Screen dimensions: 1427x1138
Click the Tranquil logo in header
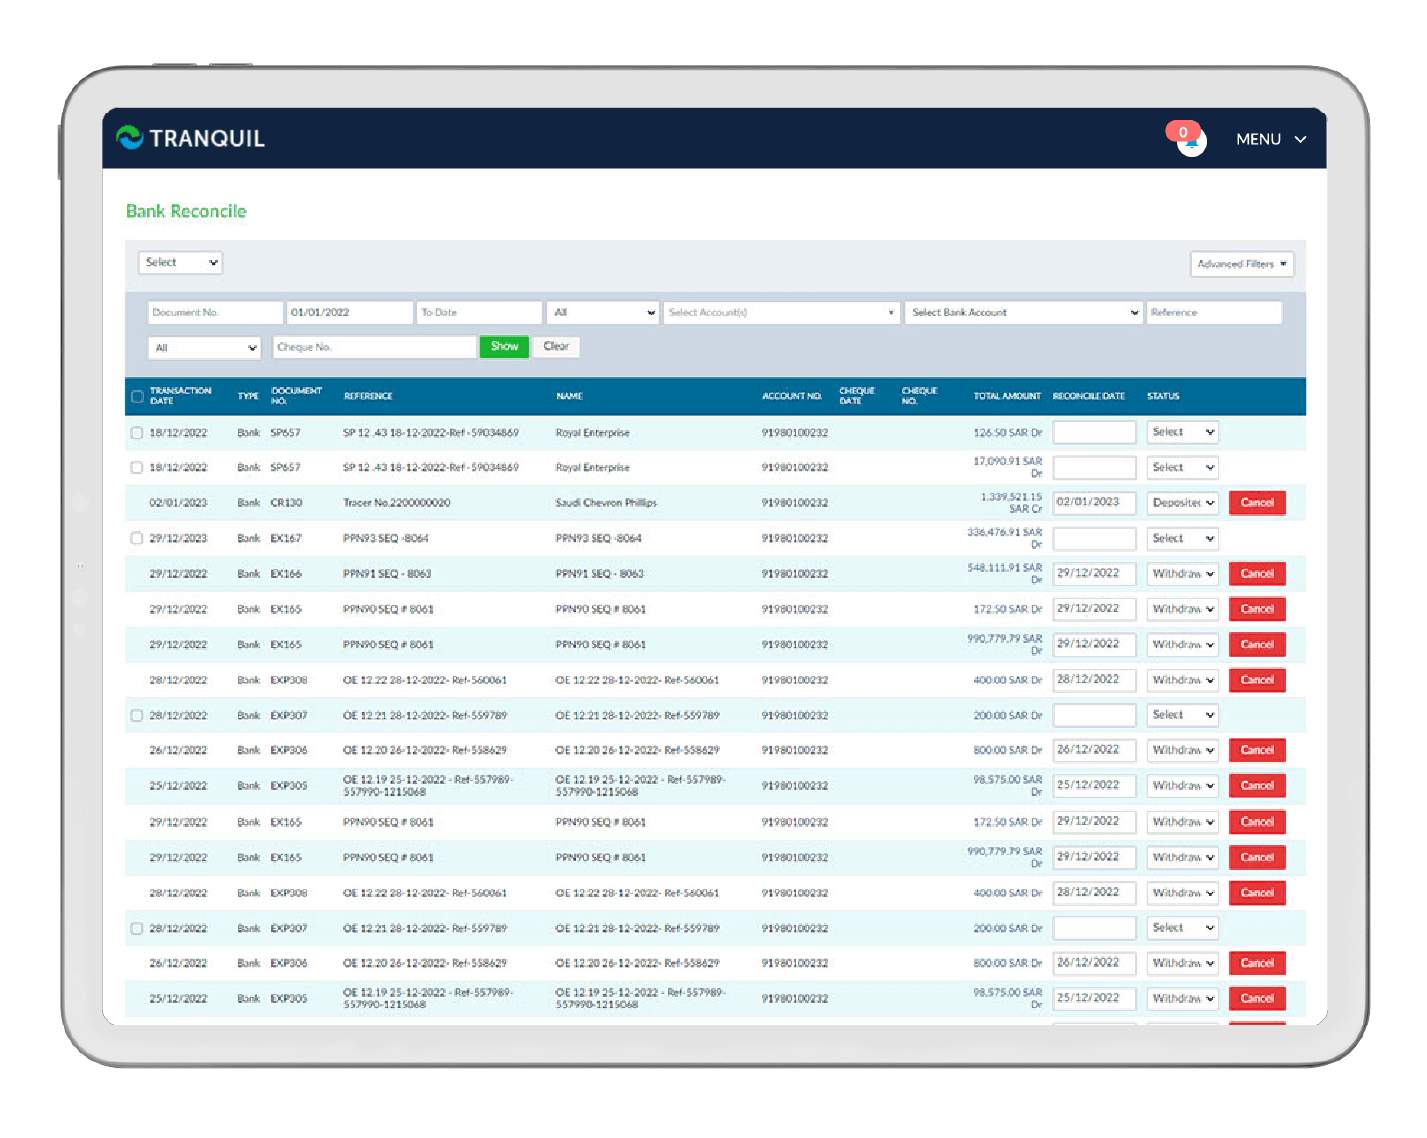click(x=190, y=138)
